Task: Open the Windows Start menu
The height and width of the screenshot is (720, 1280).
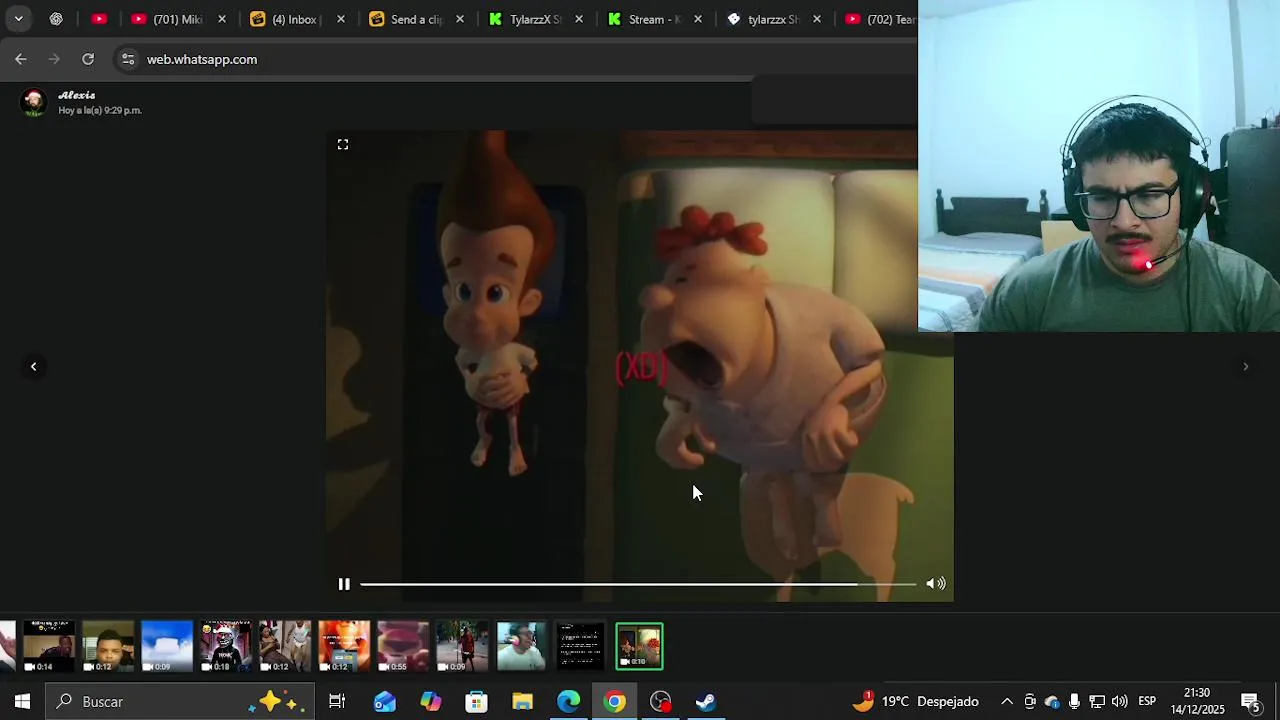Action: (22, 702)
